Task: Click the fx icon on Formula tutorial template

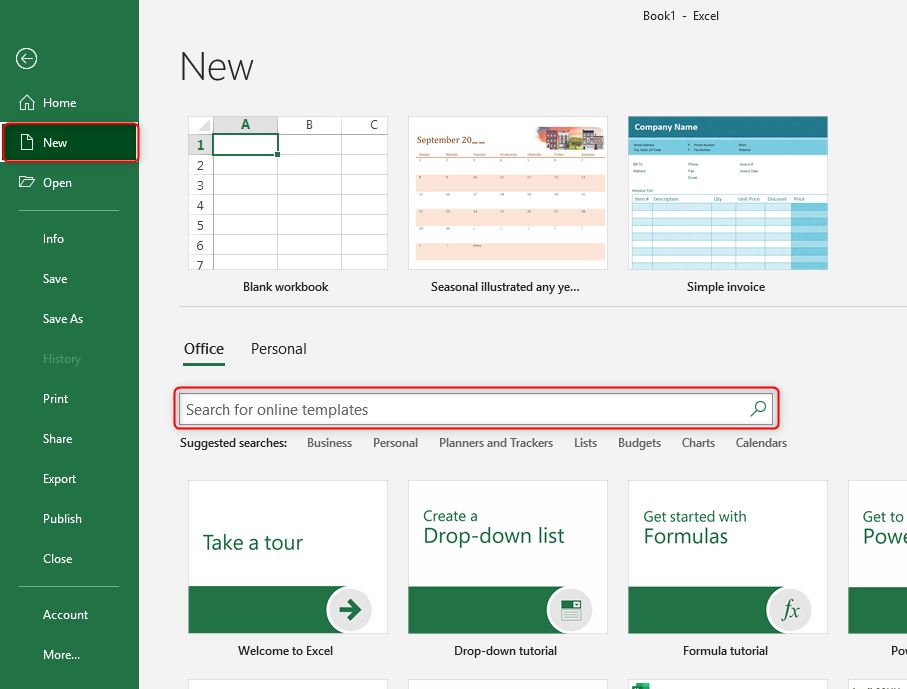Action: (790, 609)
